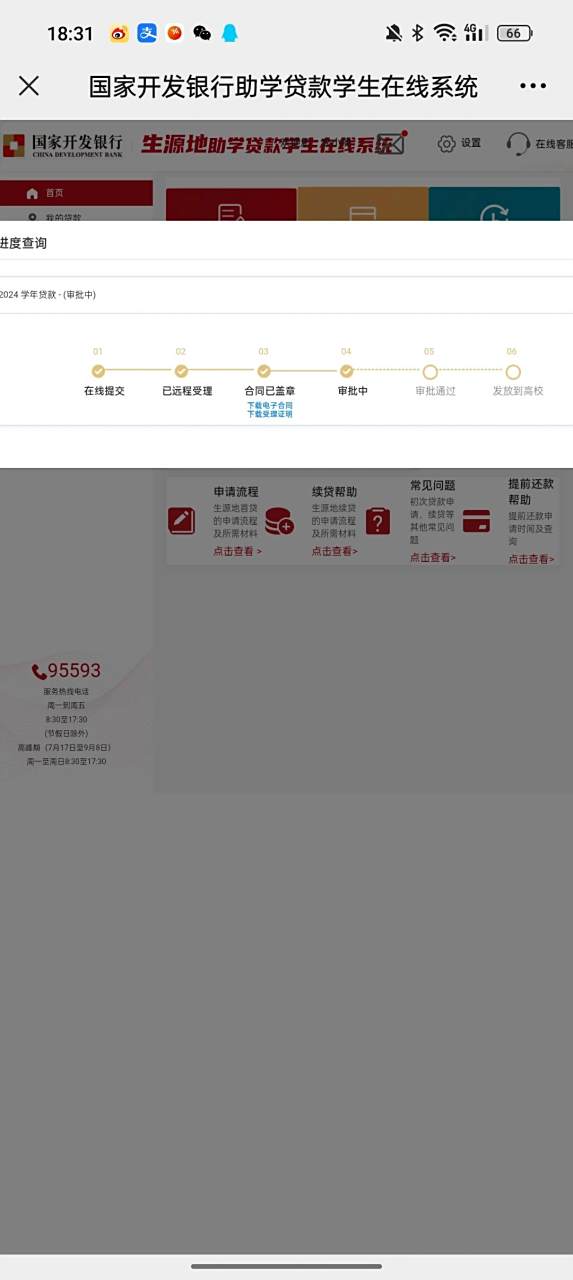This screenshot has width=573, height=1280.
Task: Click step 01 在线提交 checkmark
Action: [98, 371]
